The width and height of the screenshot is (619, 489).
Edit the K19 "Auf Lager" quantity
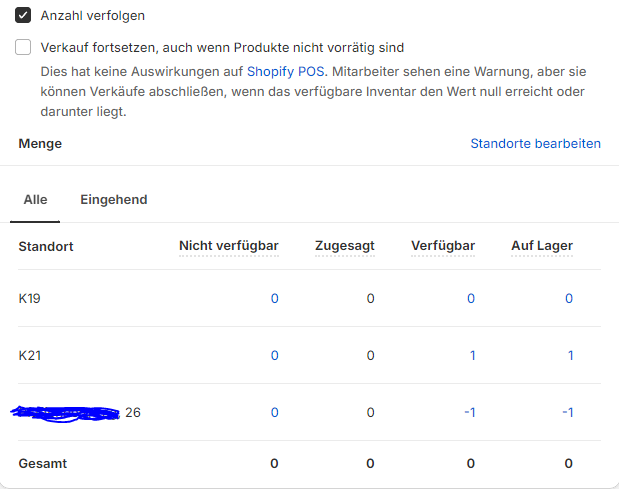click(x=569, y=298)
